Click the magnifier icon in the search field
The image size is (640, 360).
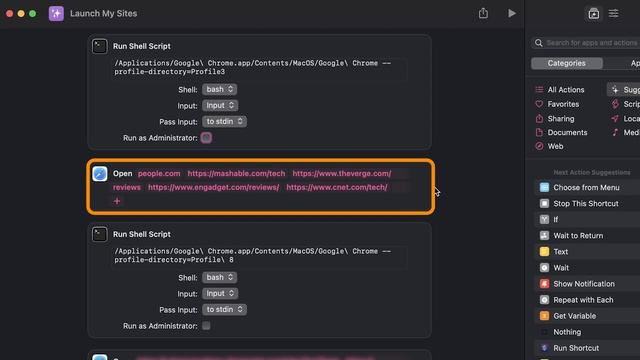(539, 43)
